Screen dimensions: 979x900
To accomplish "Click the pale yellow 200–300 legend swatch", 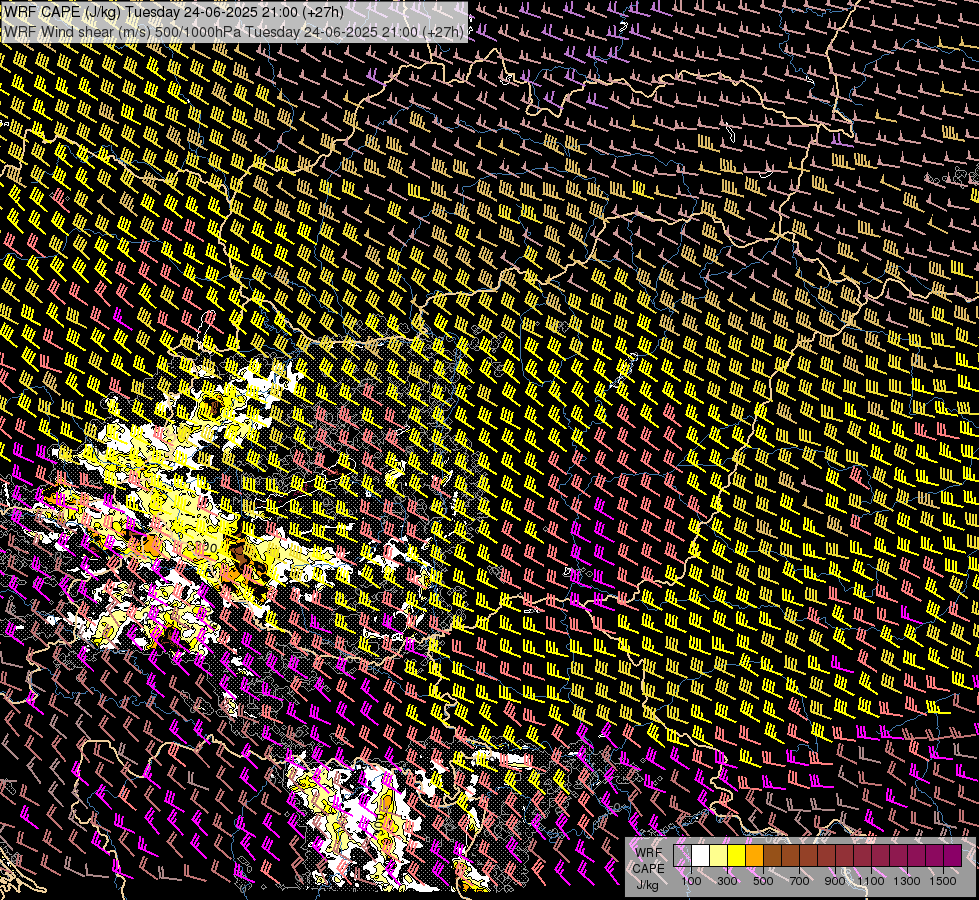I will 719,856.
